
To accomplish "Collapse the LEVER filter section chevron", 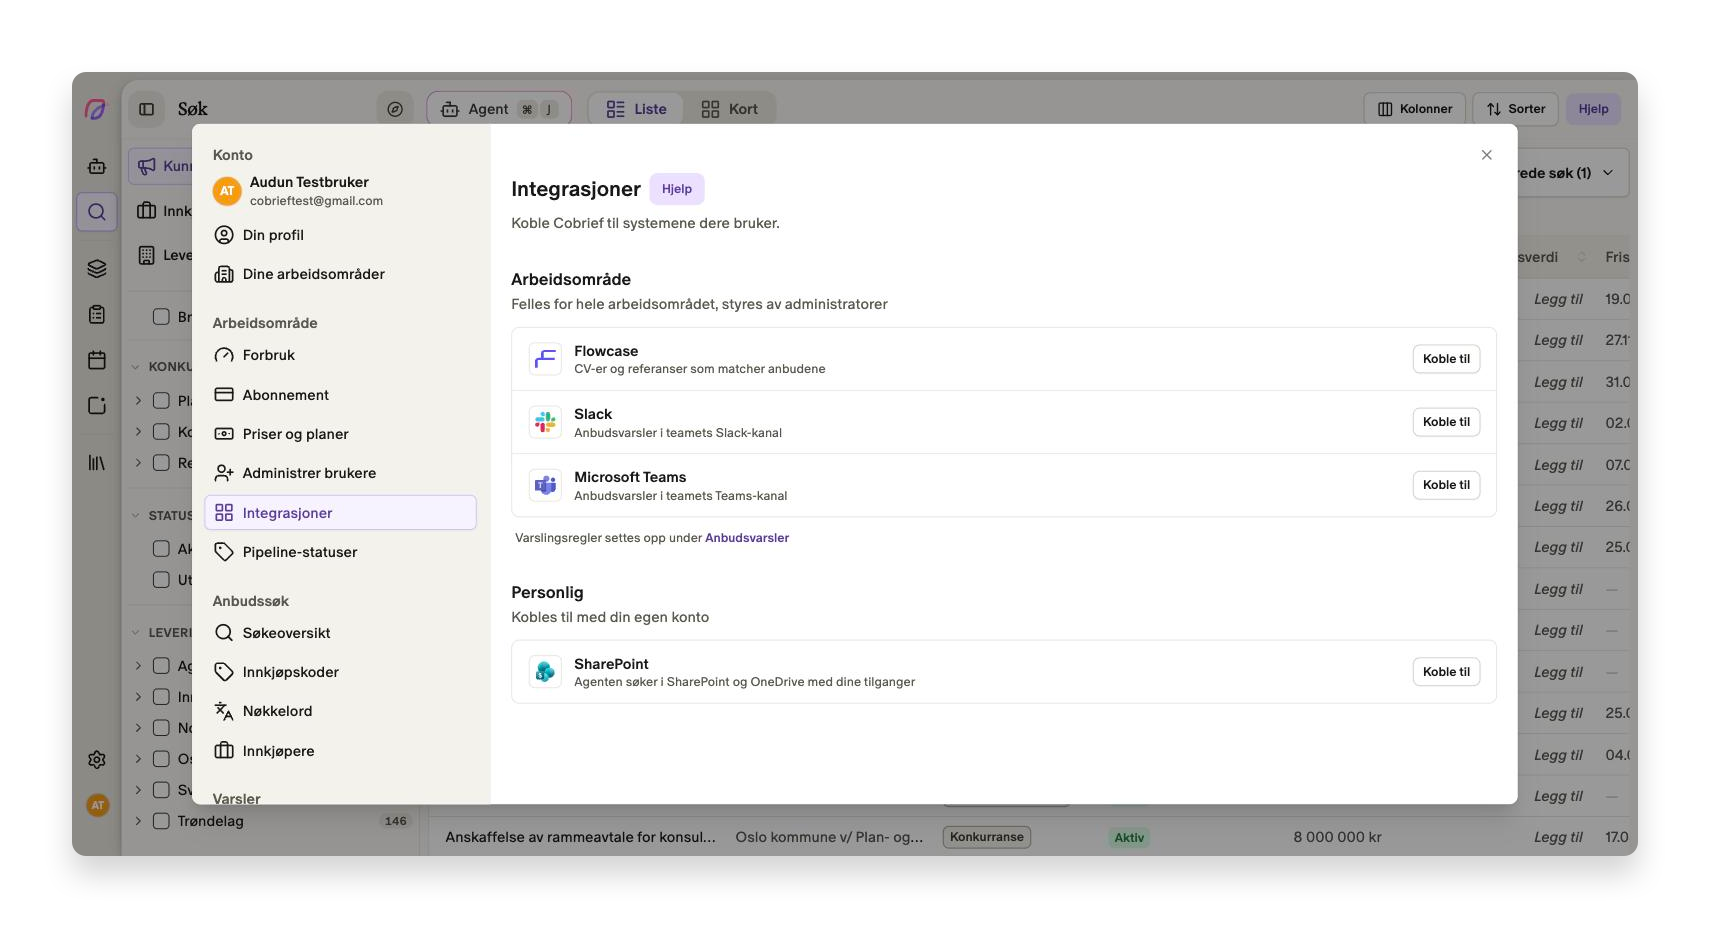I will 136,632.
